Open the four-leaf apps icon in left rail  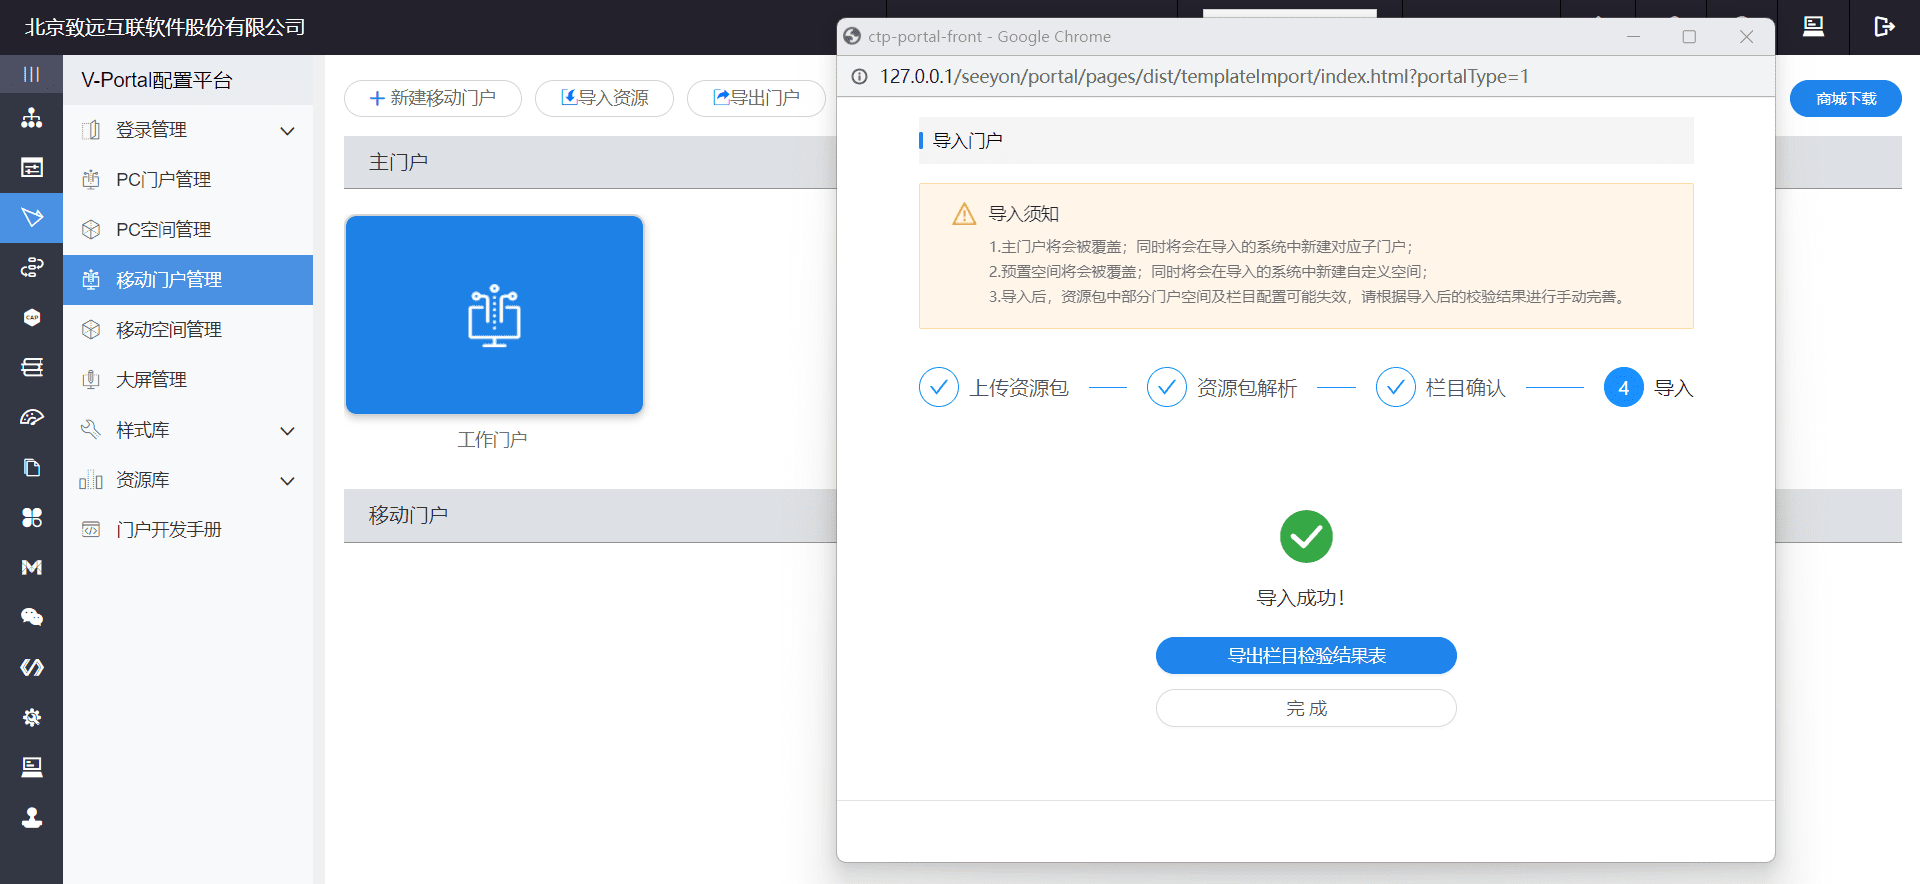[x=32, y=517]
